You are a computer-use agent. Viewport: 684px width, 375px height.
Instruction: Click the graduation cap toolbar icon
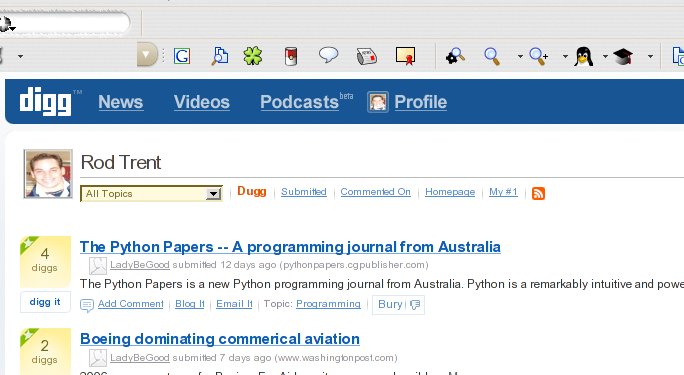[x=623, y=56]
